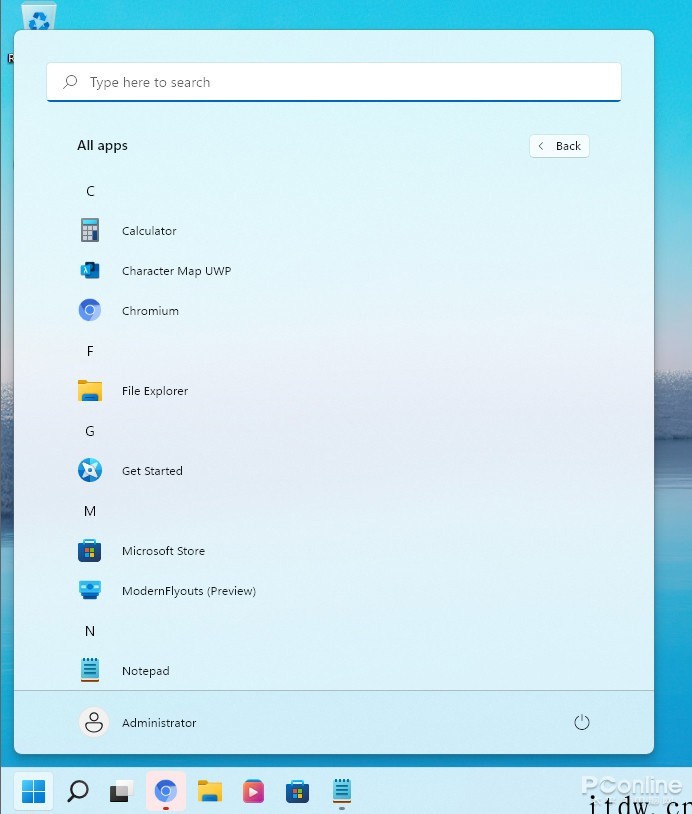
Task: Jump via the letter M header
Action: (90, 511)
